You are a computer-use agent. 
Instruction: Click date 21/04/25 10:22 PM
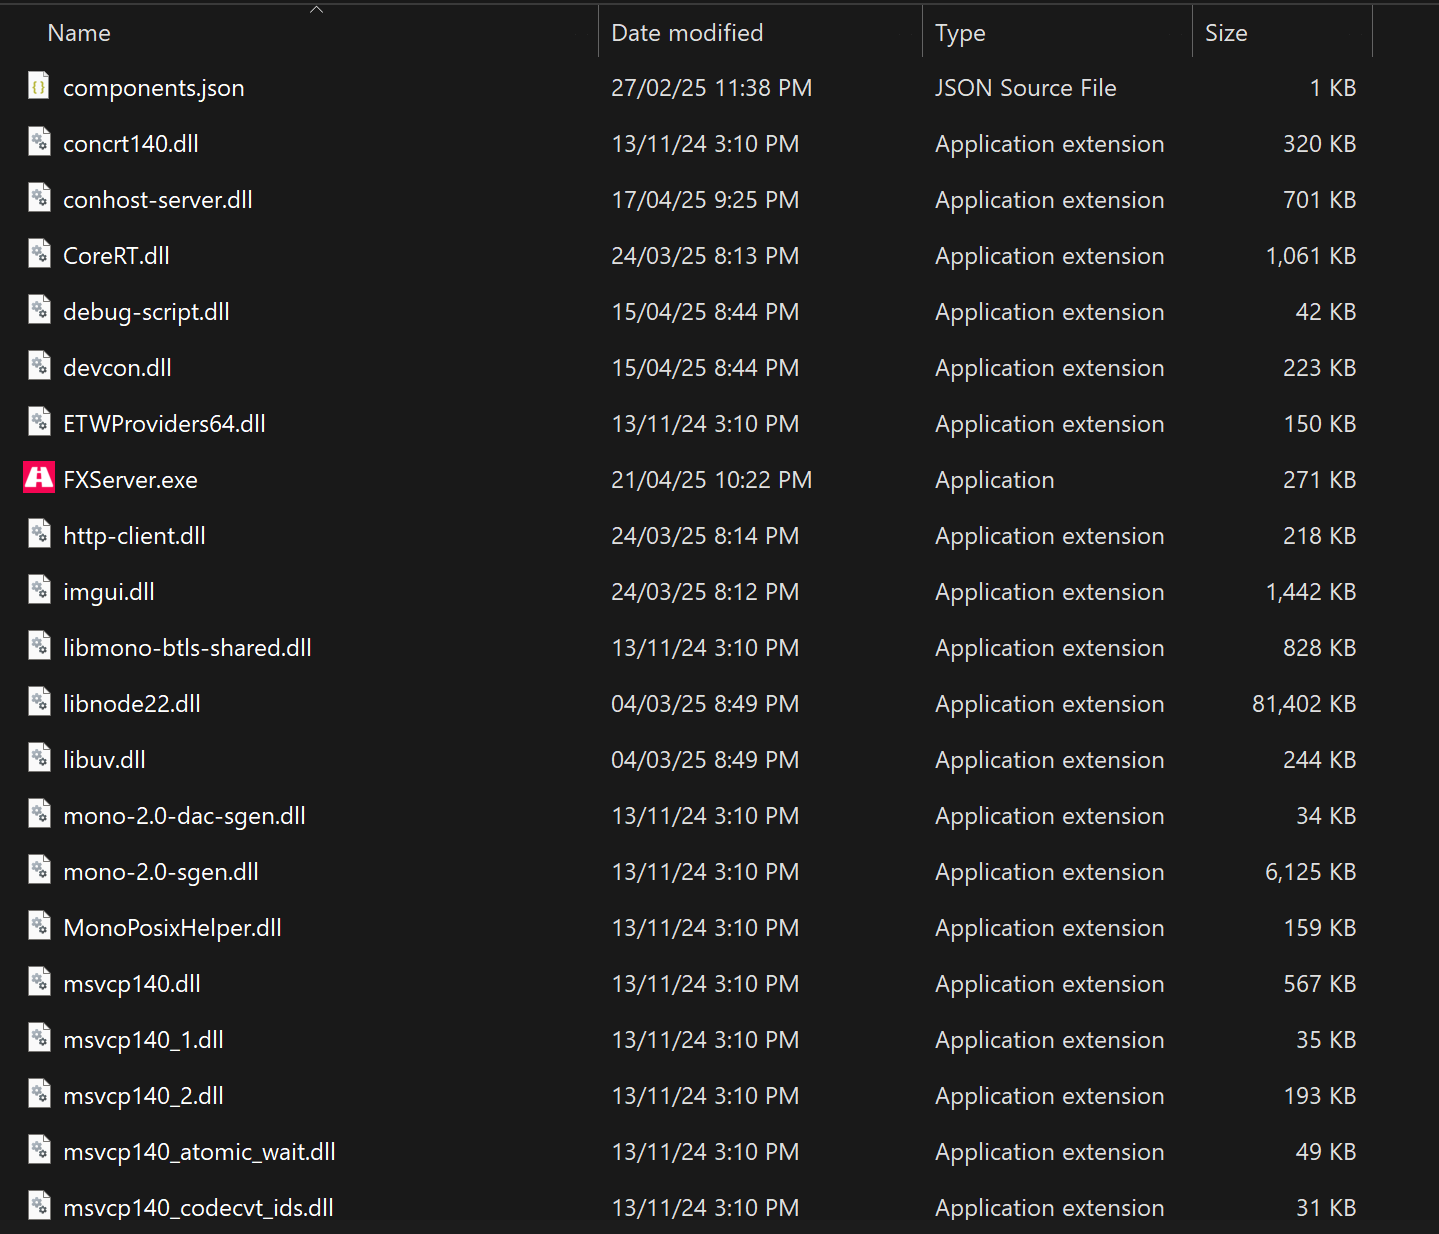(711, 480)
